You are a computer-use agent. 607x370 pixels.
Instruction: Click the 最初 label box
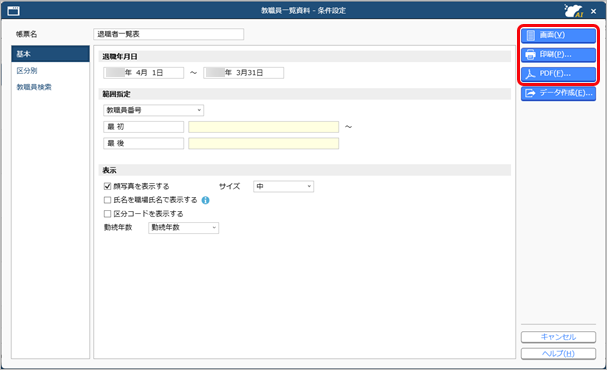[x=143, y=127]
